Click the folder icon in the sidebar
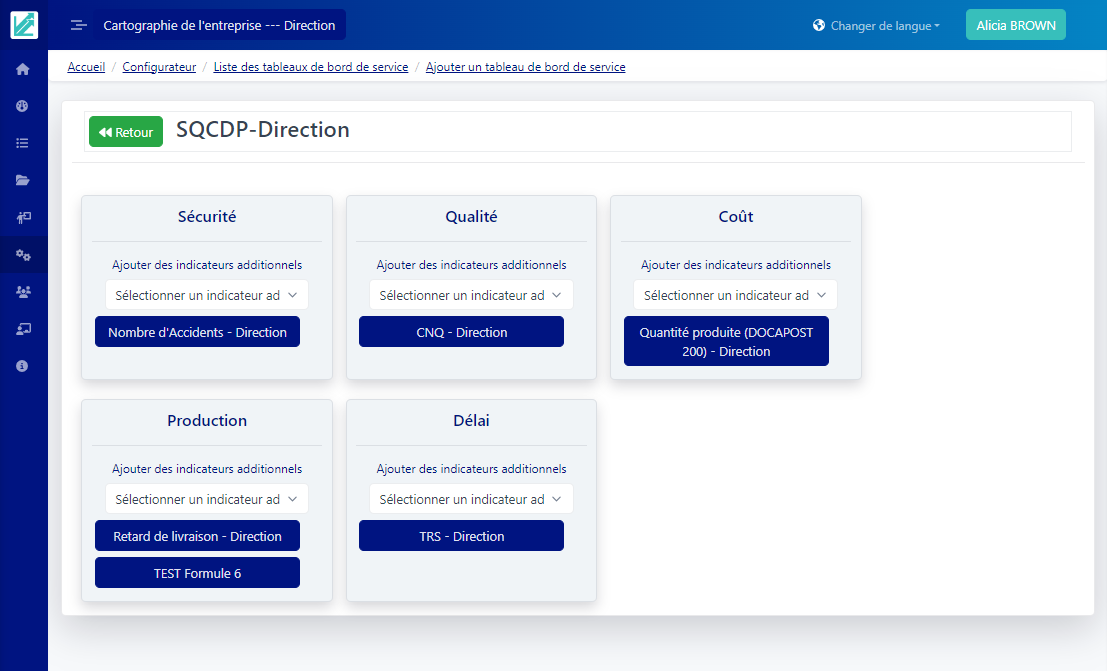The image size is (1107, 671). click(x=22, y=180)
